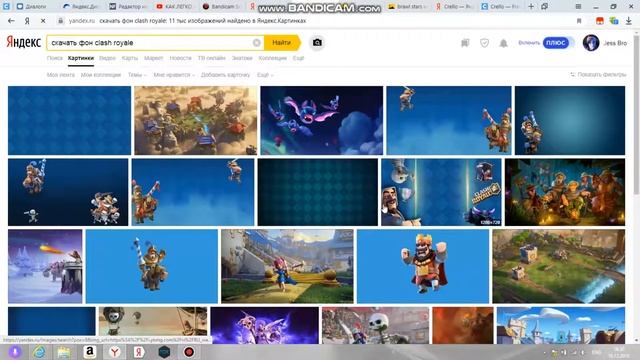
Task: Open the collections bookmark icon in Yandex header
Action: click(465, 43)
